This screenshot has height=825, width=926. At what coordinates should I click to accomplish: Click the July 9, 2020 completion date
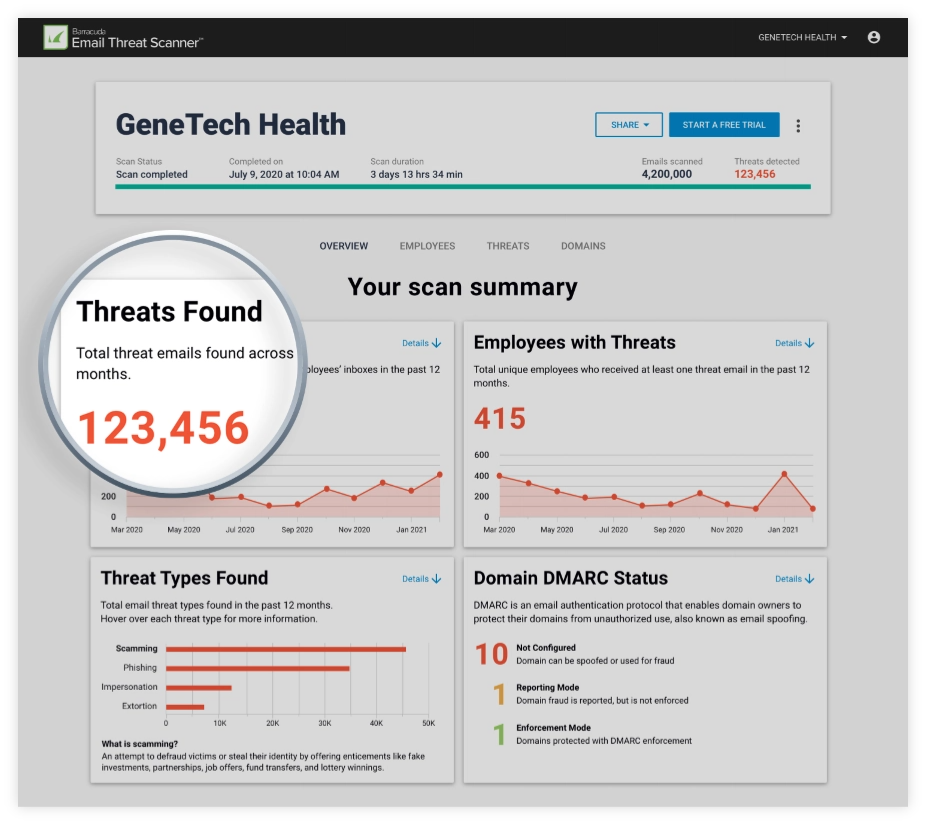[x=284, y=175]
